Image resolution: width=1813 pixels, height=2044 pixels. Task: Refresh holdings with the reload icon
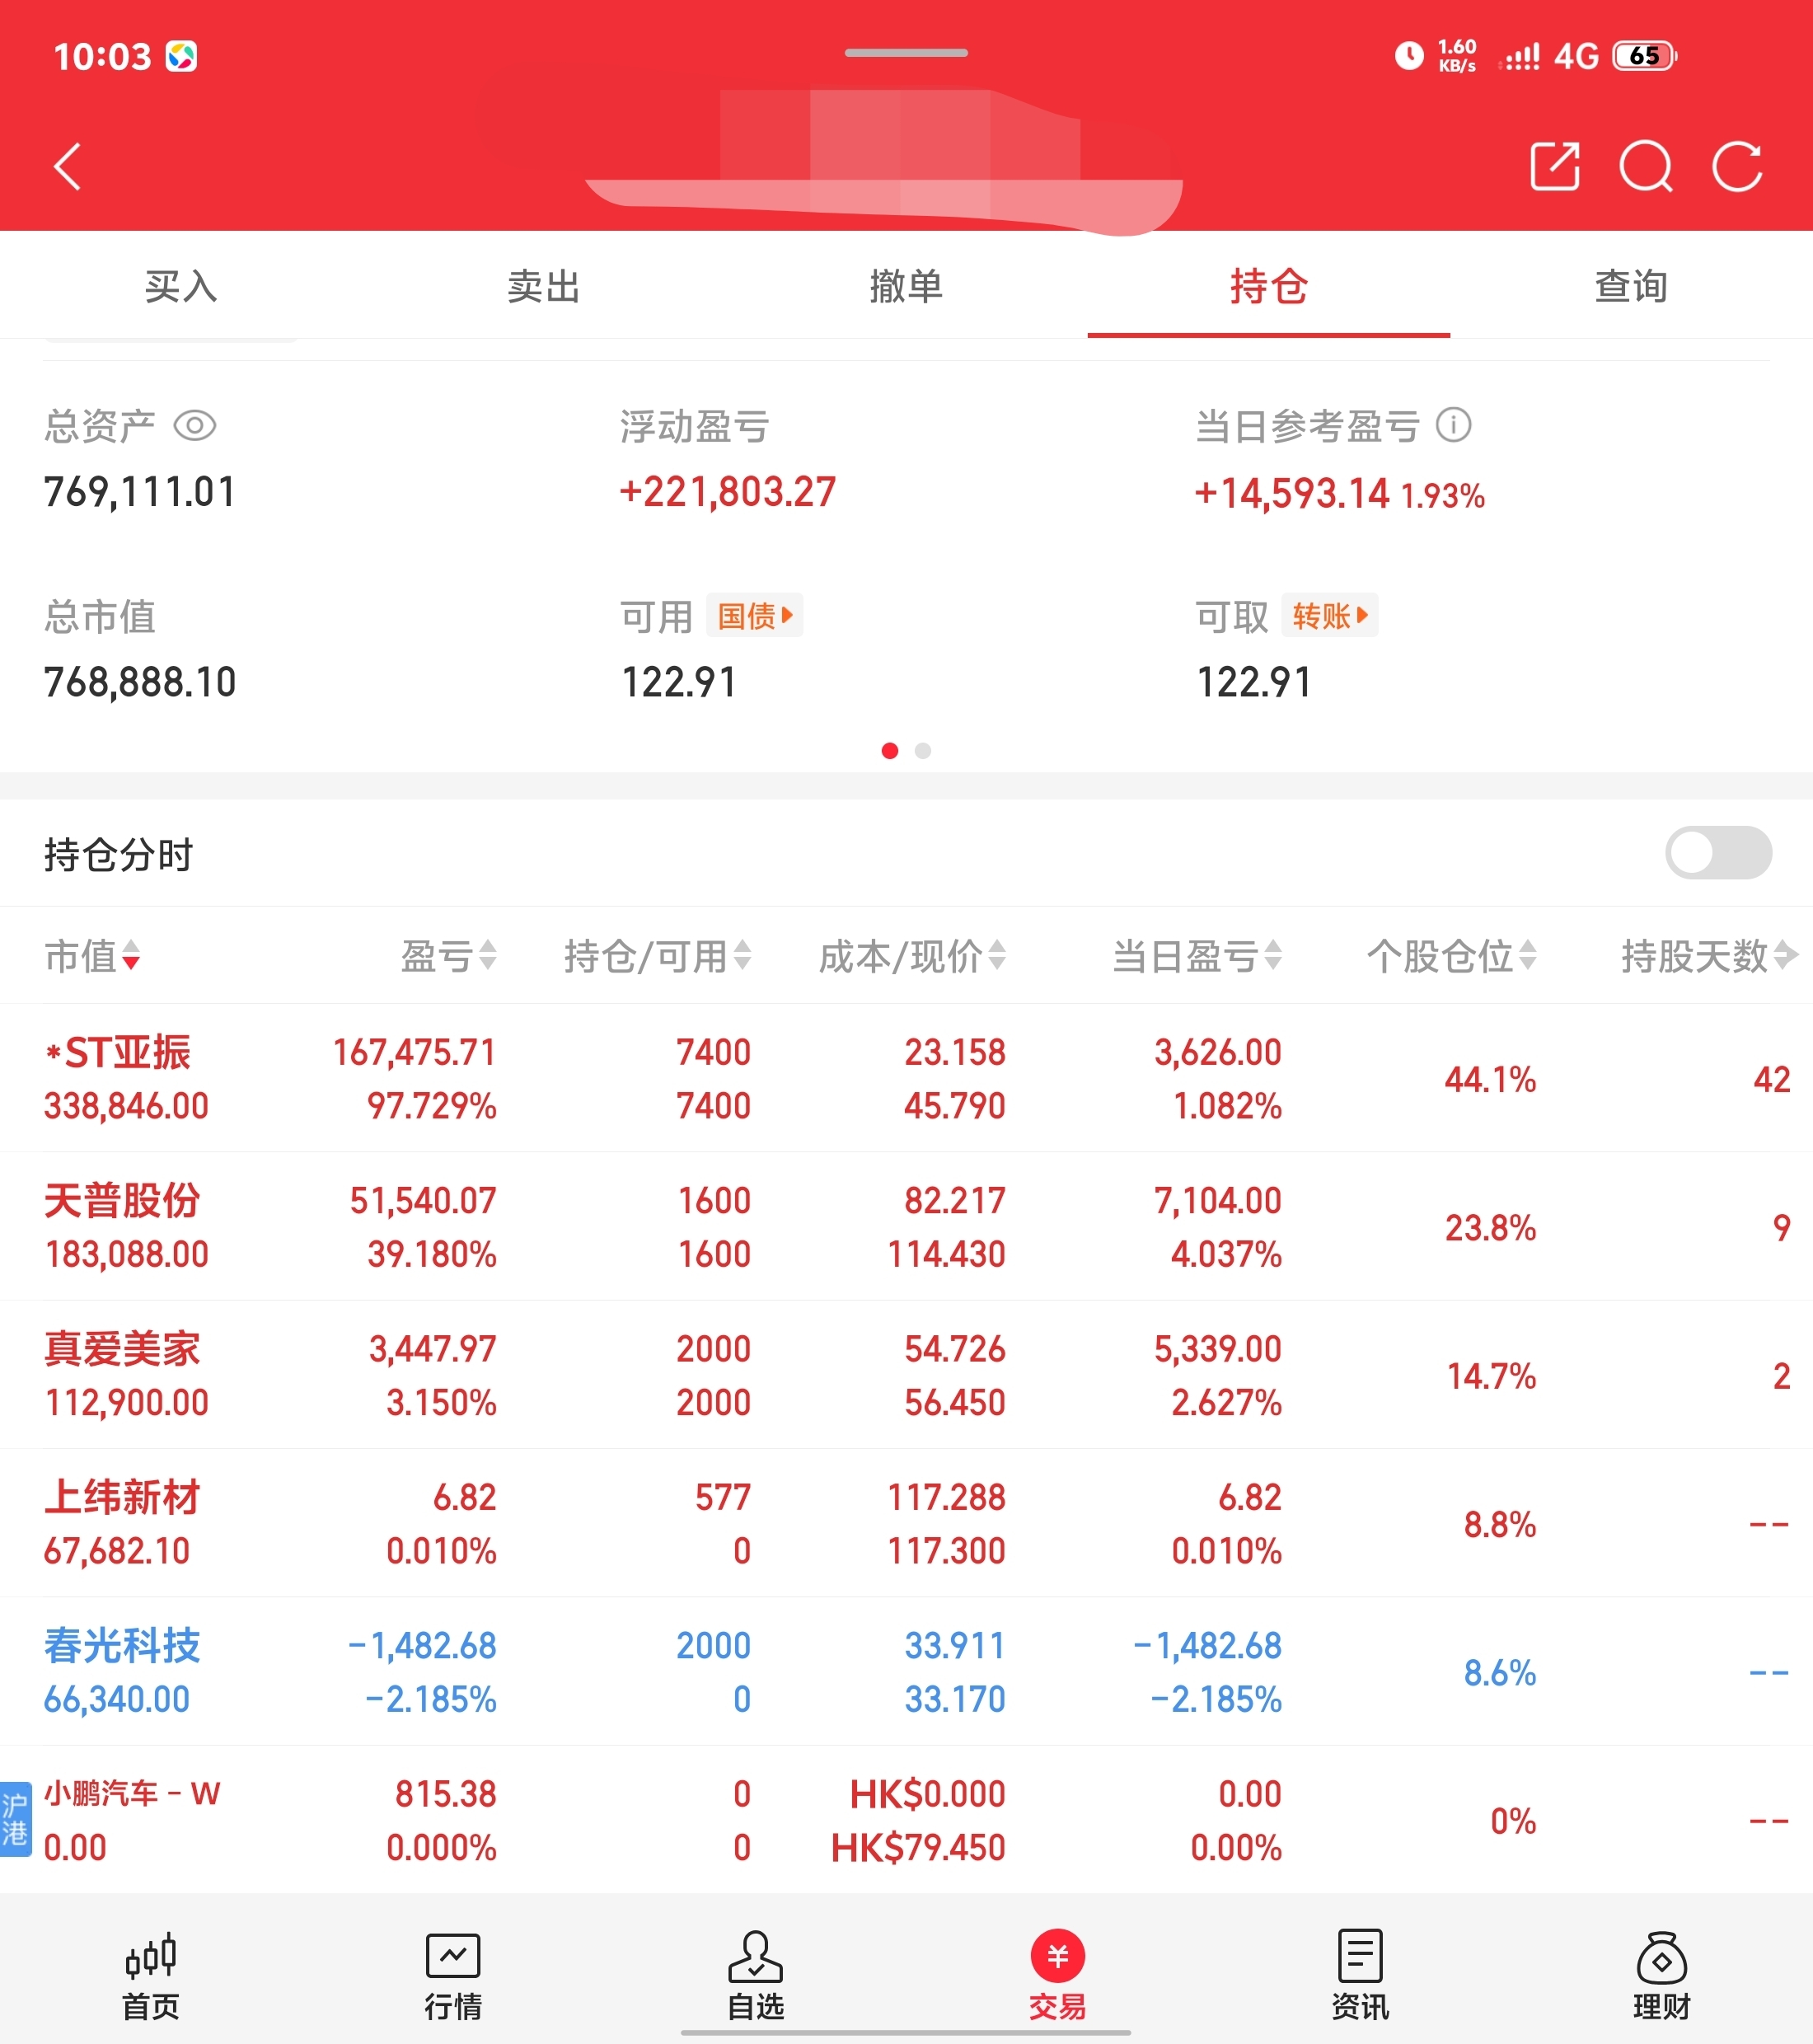point(1737,166)
